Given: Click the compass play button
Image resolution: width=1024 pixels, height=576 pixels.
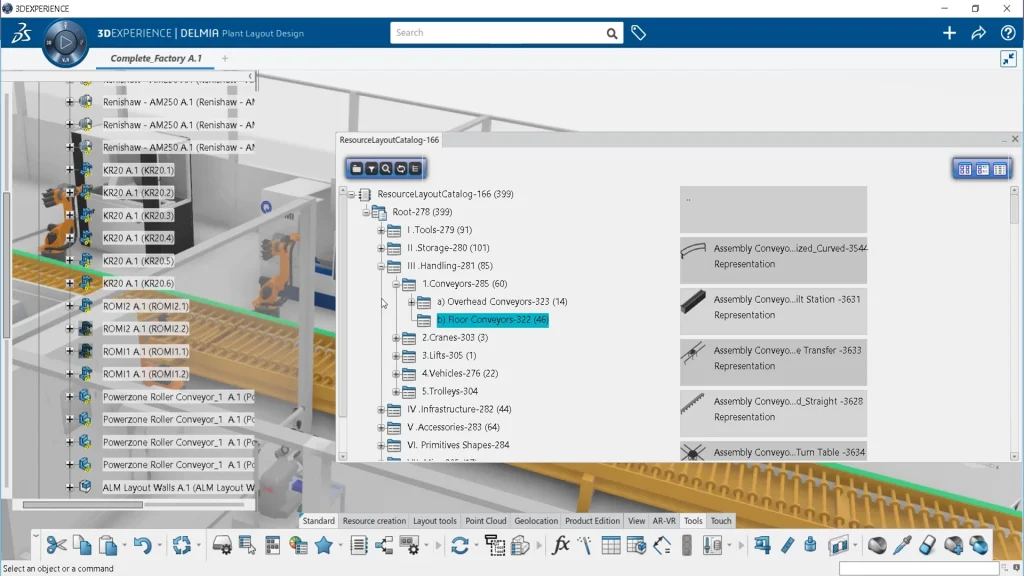Looking at the screenshot, I should click(x=65, y=43).
